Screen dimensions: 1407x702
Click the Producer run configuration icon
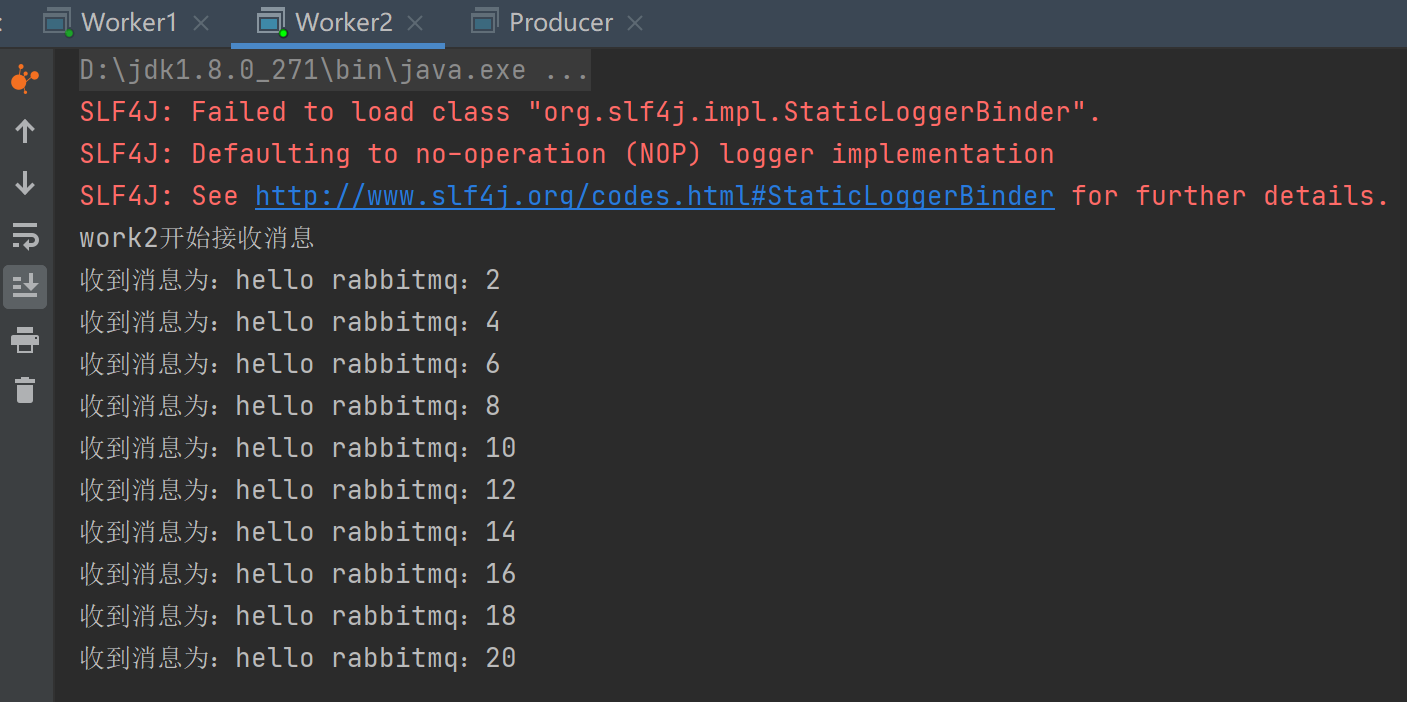(x=485, y=22)
